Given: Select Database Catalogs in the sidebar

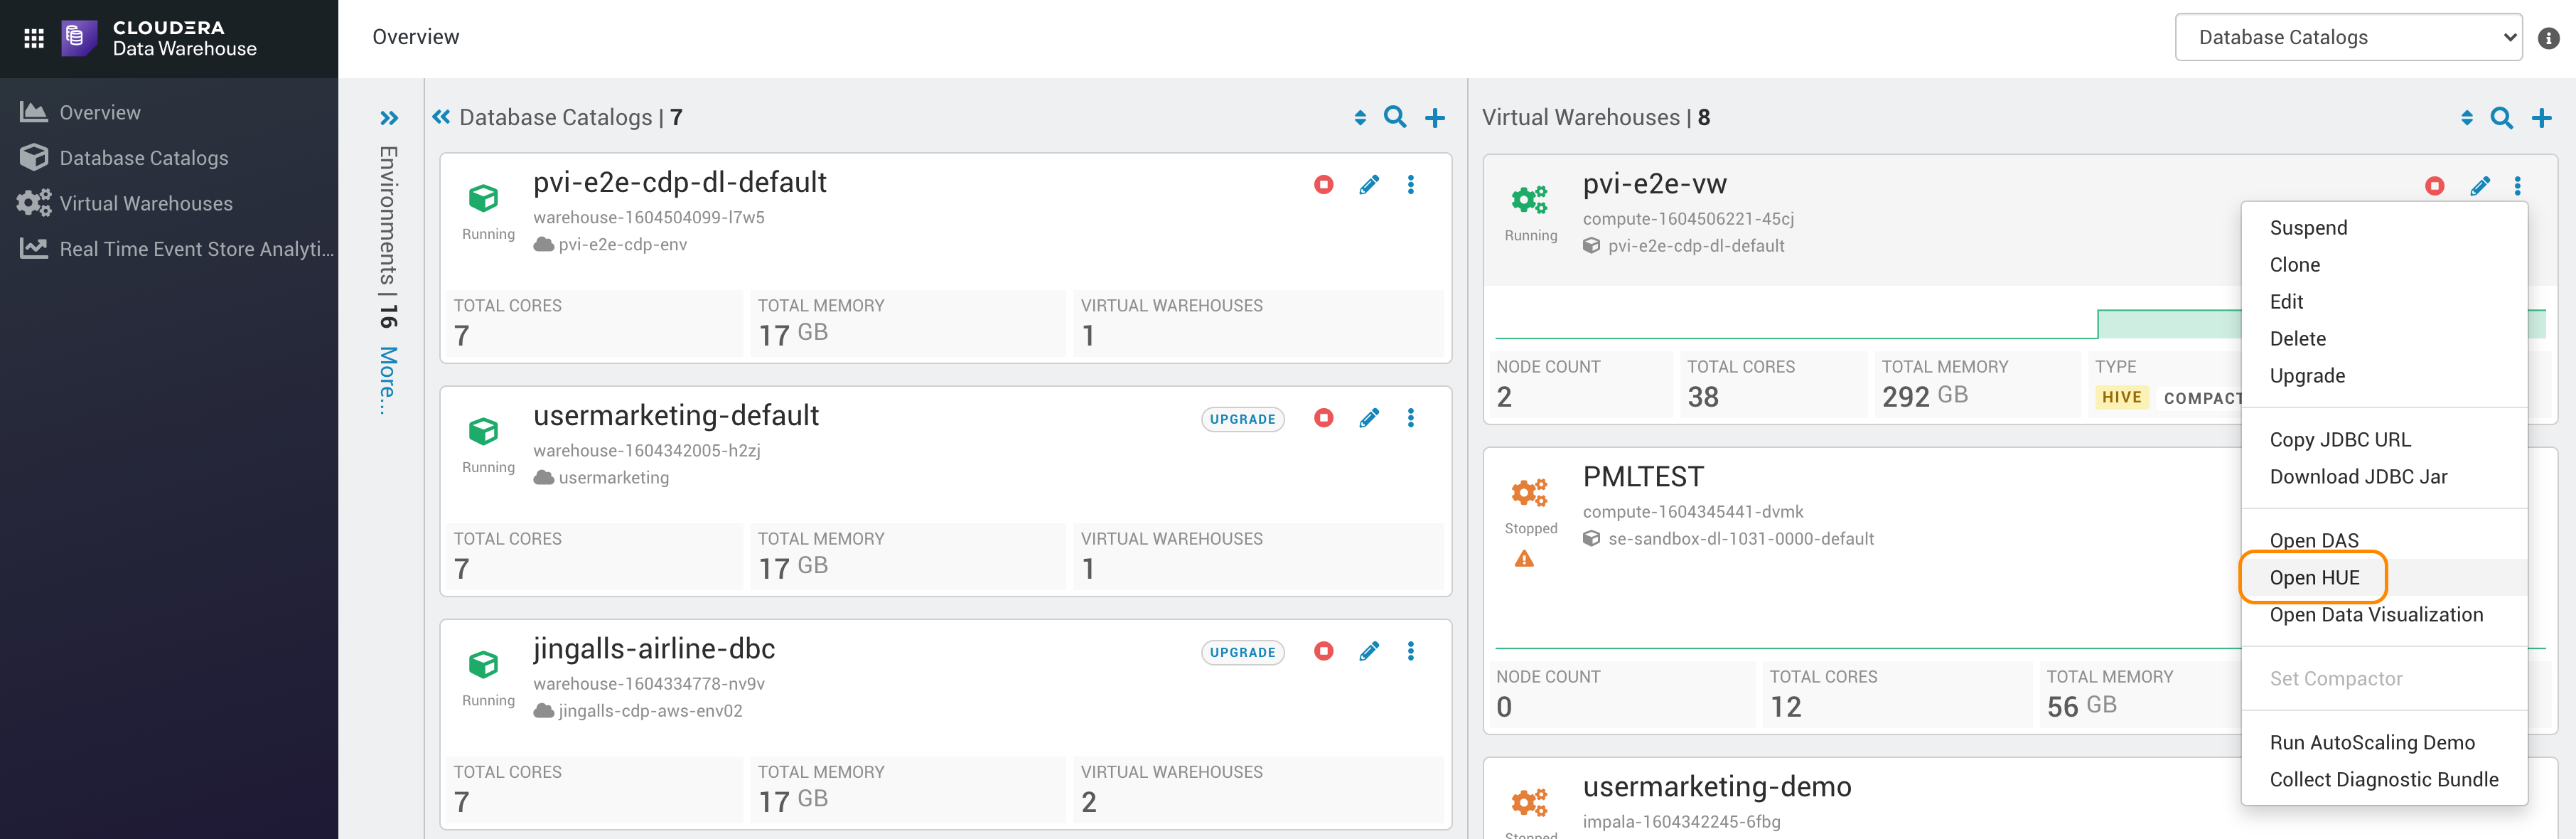Looking at the screenshot, I should [x=143, y=157].
